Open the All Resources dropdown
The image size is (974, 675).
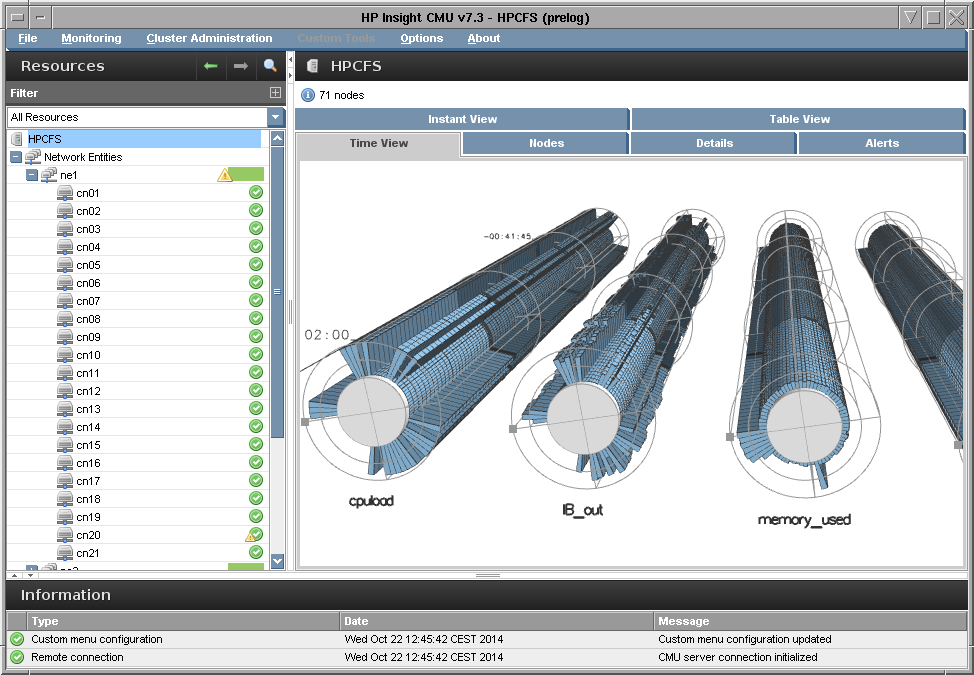276,117
